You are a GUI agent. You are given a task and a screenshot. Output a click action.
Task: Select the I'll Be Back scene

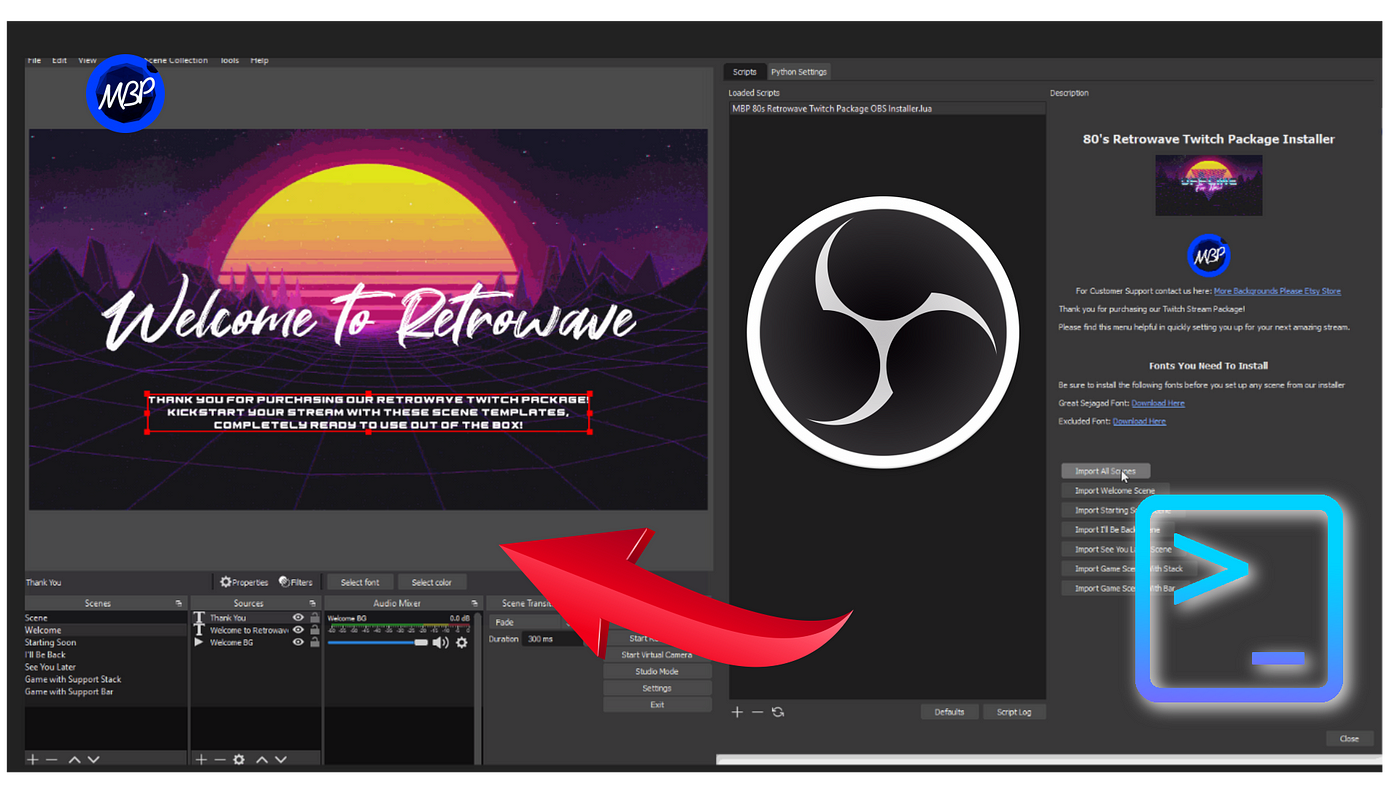coord(106,655)
